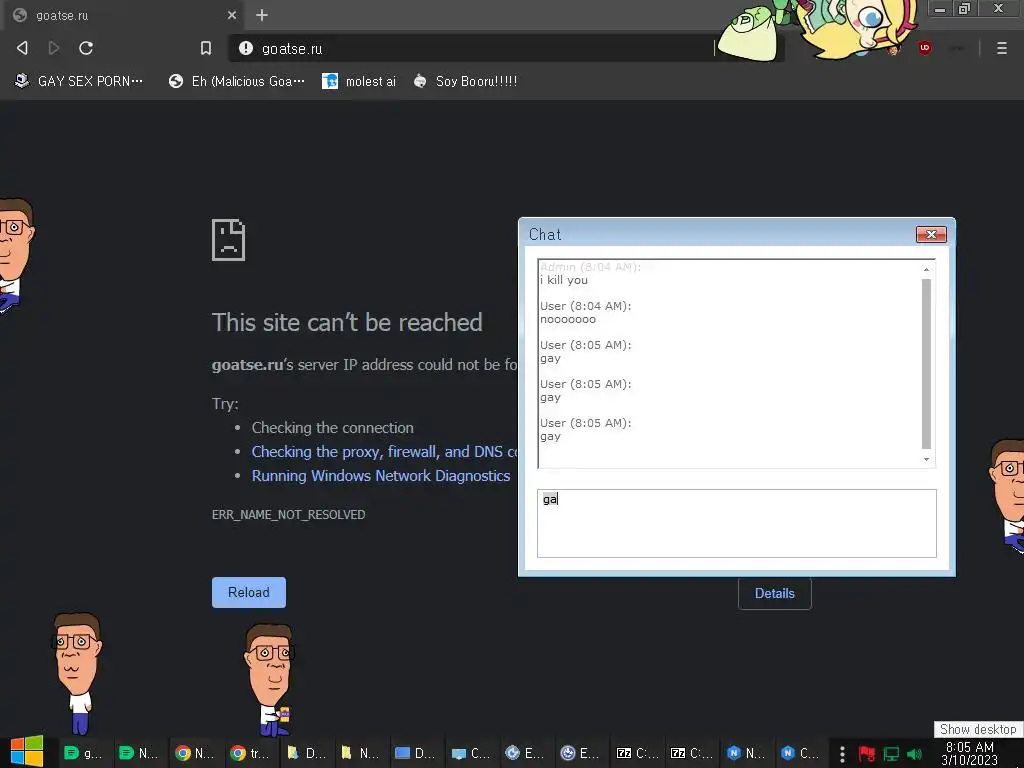Open the second 7-Zip taskbar item
This screenshot has width=1024, height=768.
tap(691, 753)
